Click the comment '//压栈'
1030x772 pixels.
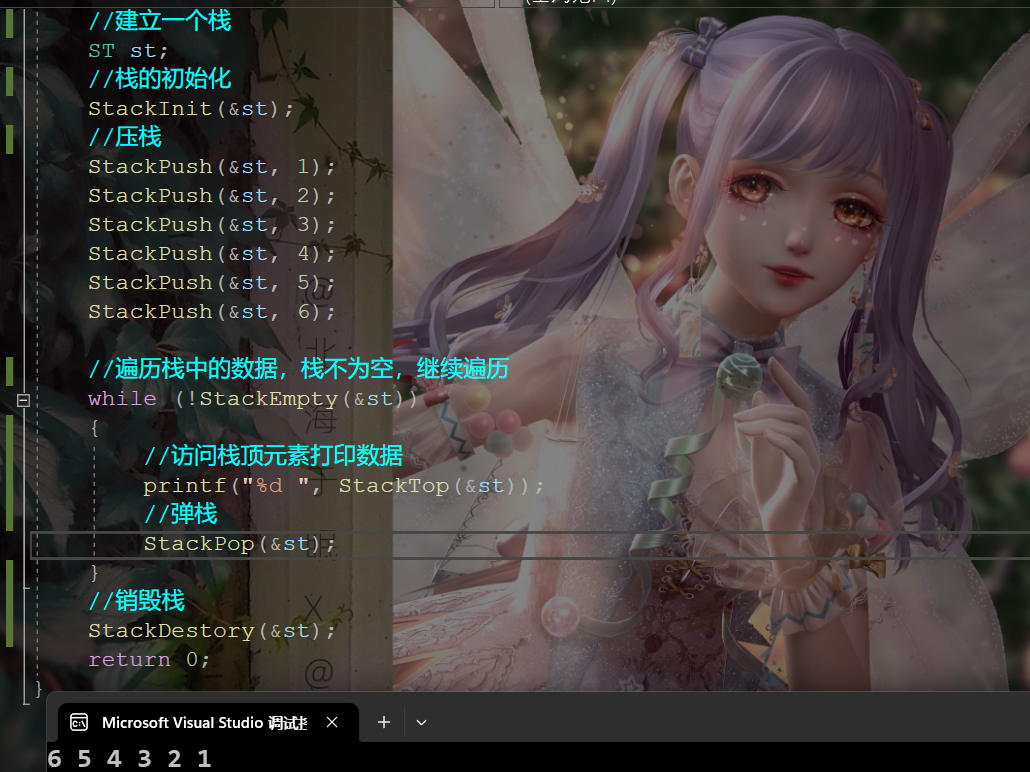point(125,137)
